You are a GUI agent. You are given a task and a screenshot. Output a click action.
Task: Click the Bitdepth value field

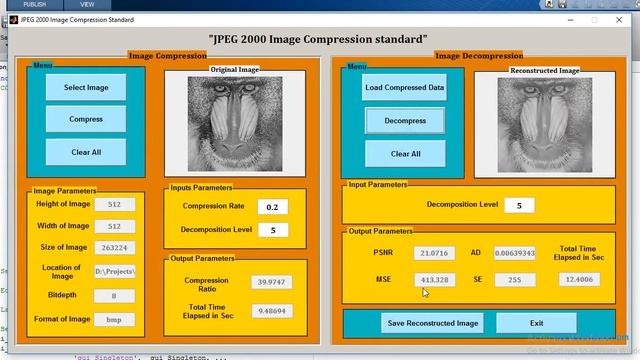click(114, 296)
